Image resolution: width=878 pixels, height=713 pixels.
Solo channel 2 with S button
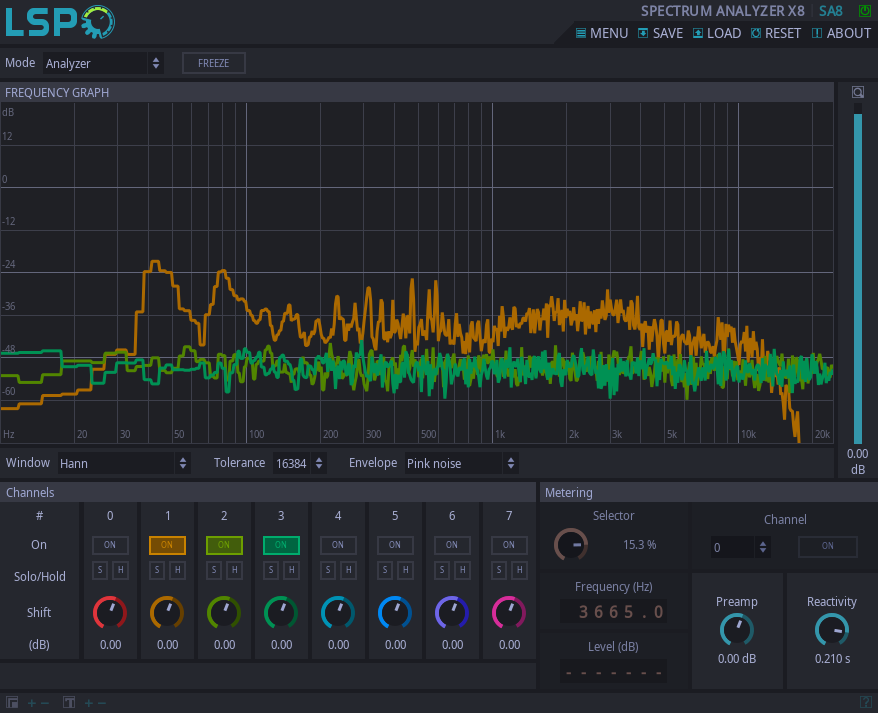point(214,570)
